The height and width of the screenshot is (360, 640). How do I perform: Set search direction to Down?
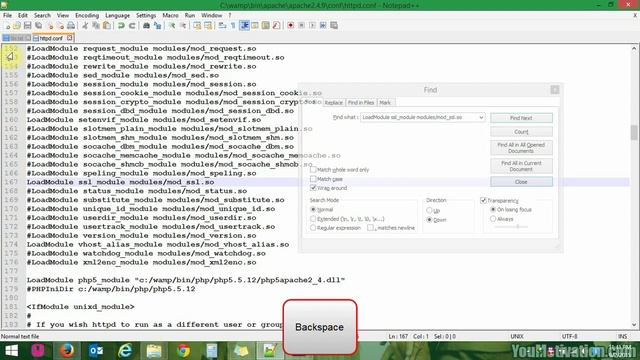[429, 220]
